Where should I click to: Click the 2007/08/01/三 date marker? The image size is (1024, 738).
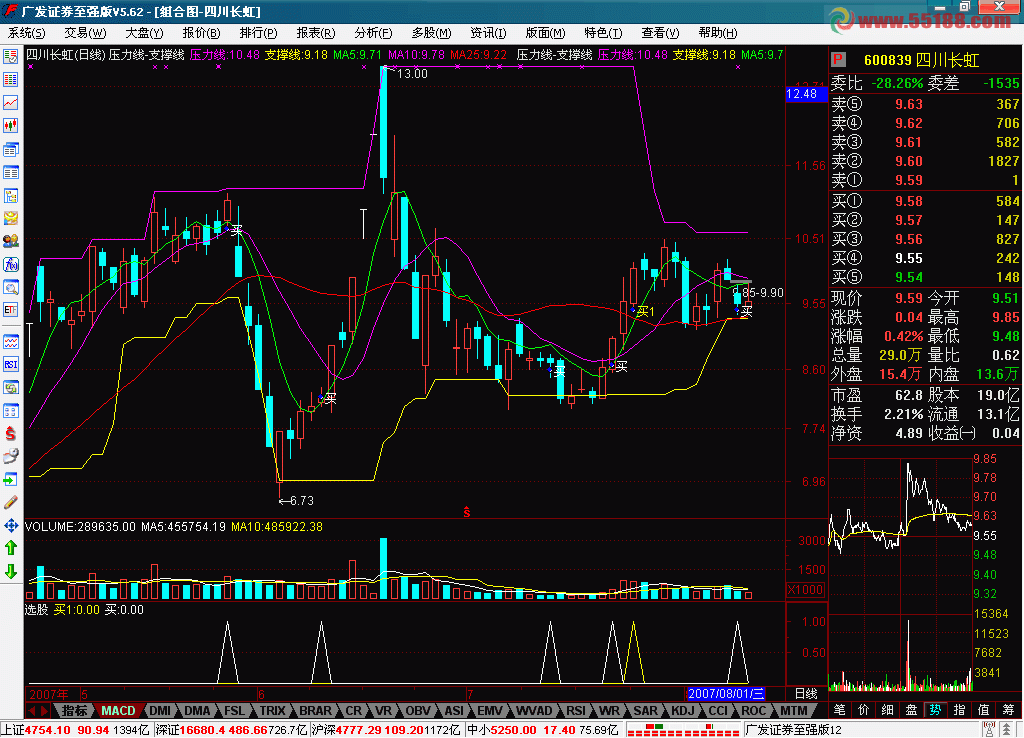(726, 694)
